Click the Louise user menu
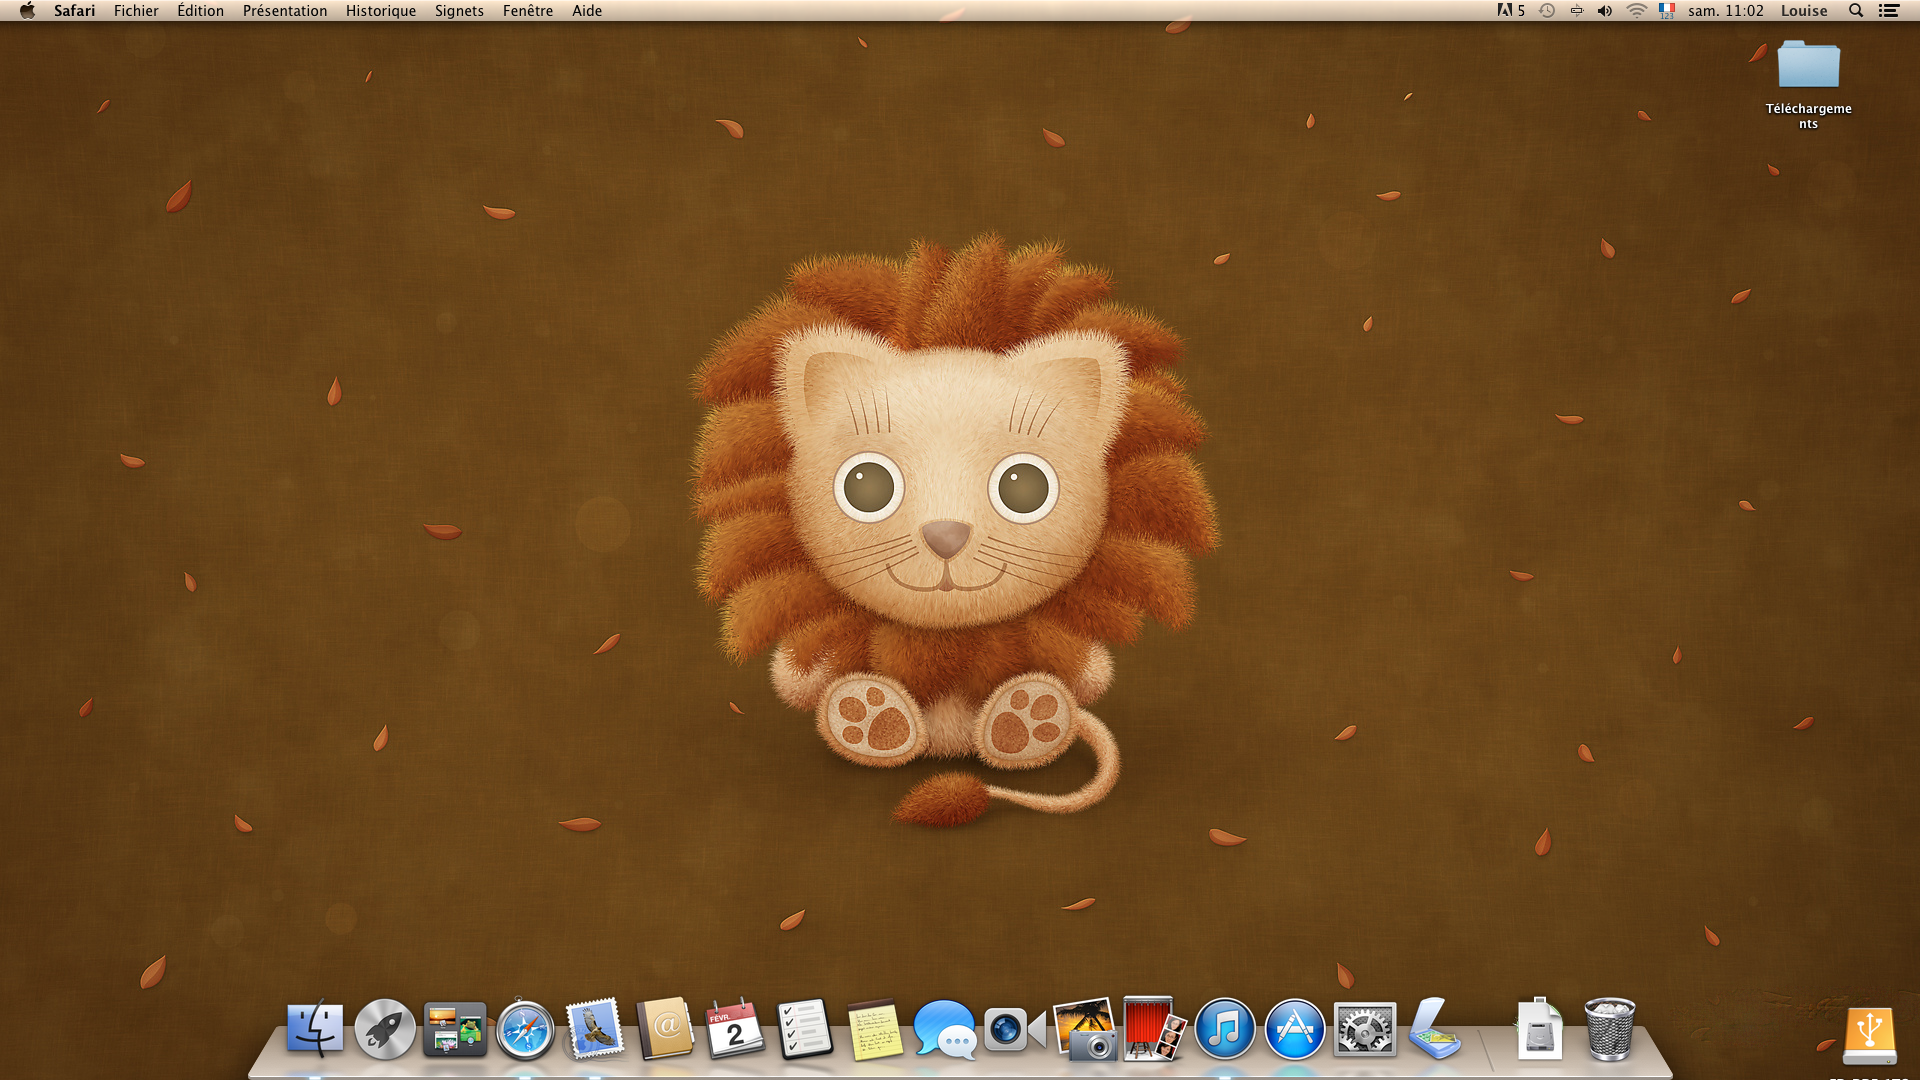1920x1080 pixels. [x=1803, y=11]
